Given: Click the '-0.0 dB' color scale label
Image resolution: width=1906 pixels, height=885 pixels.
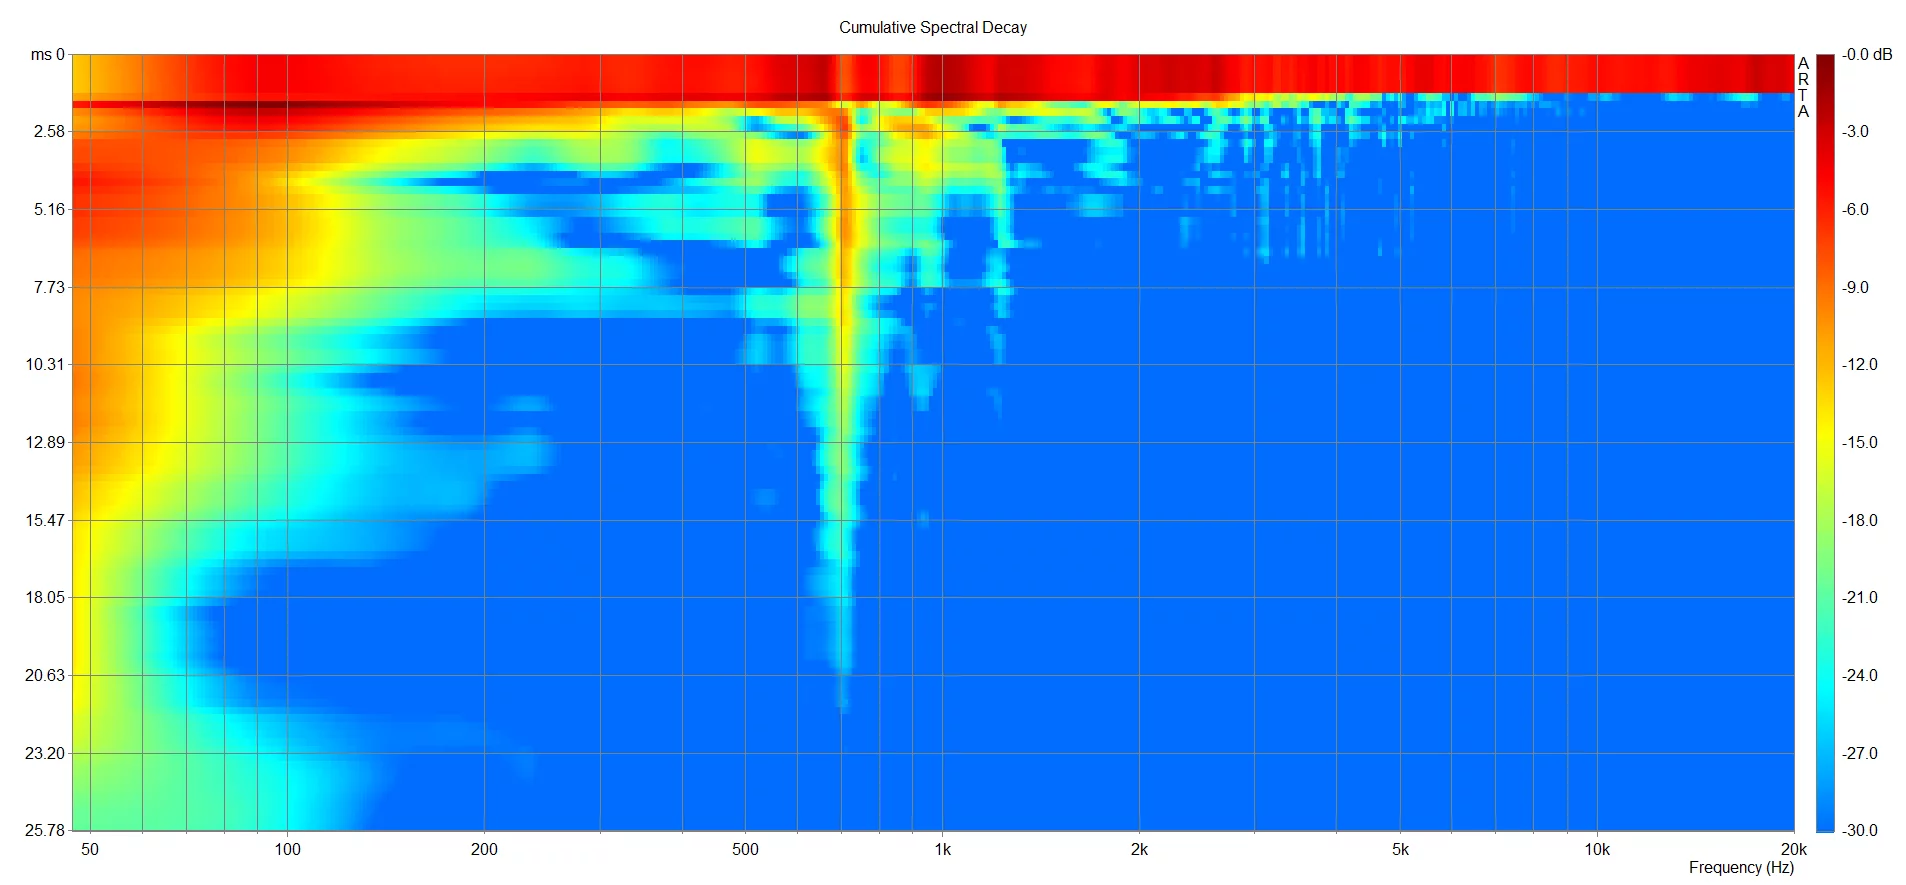Looking at the screenshot, I should click(x=1867, y=54).
